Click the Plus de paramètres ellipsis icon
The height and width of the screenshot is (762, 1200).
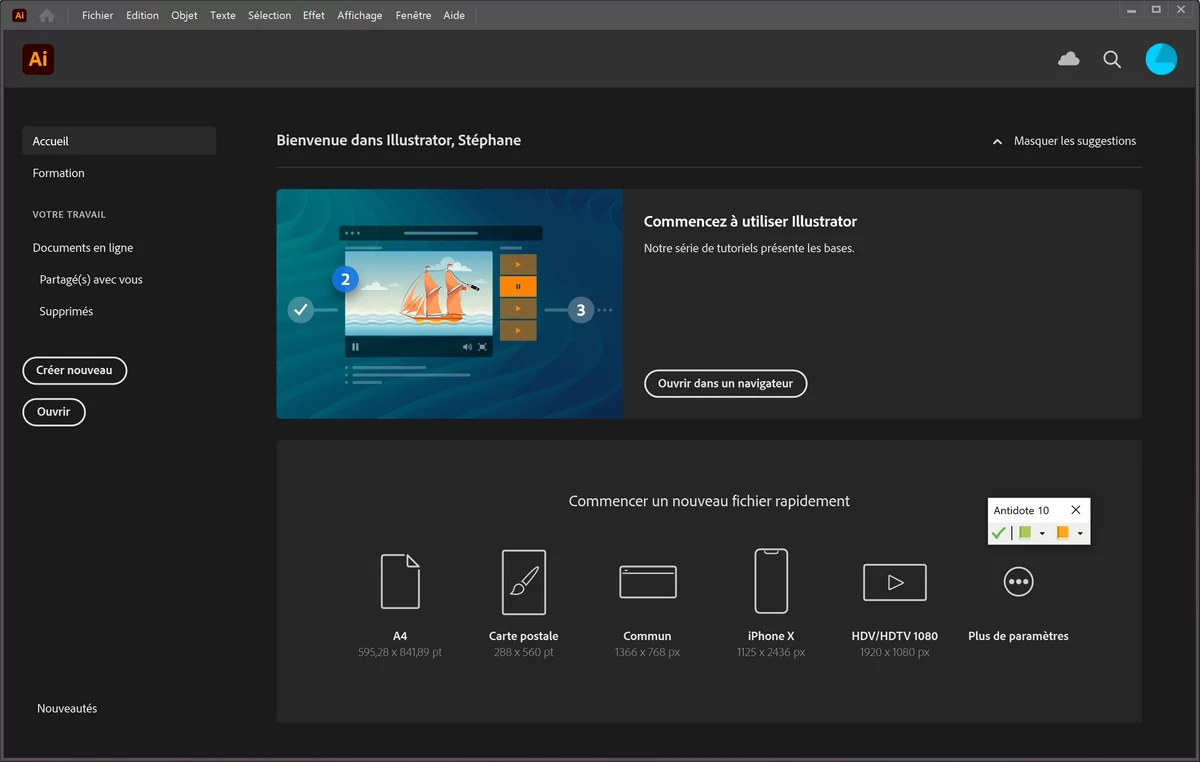tap(1018, 581)
